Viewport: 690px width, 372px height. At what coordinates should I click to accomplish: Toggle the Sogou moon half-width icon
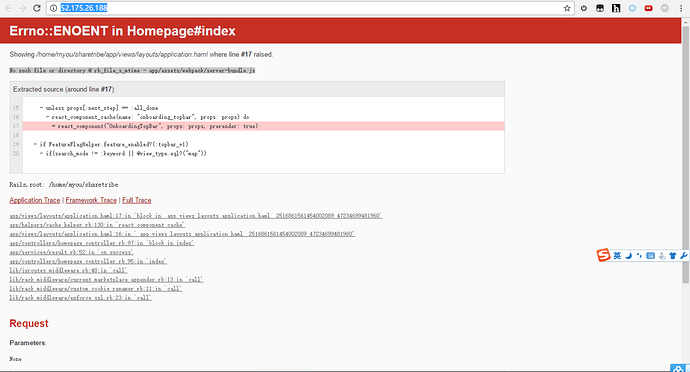[629, 256]
